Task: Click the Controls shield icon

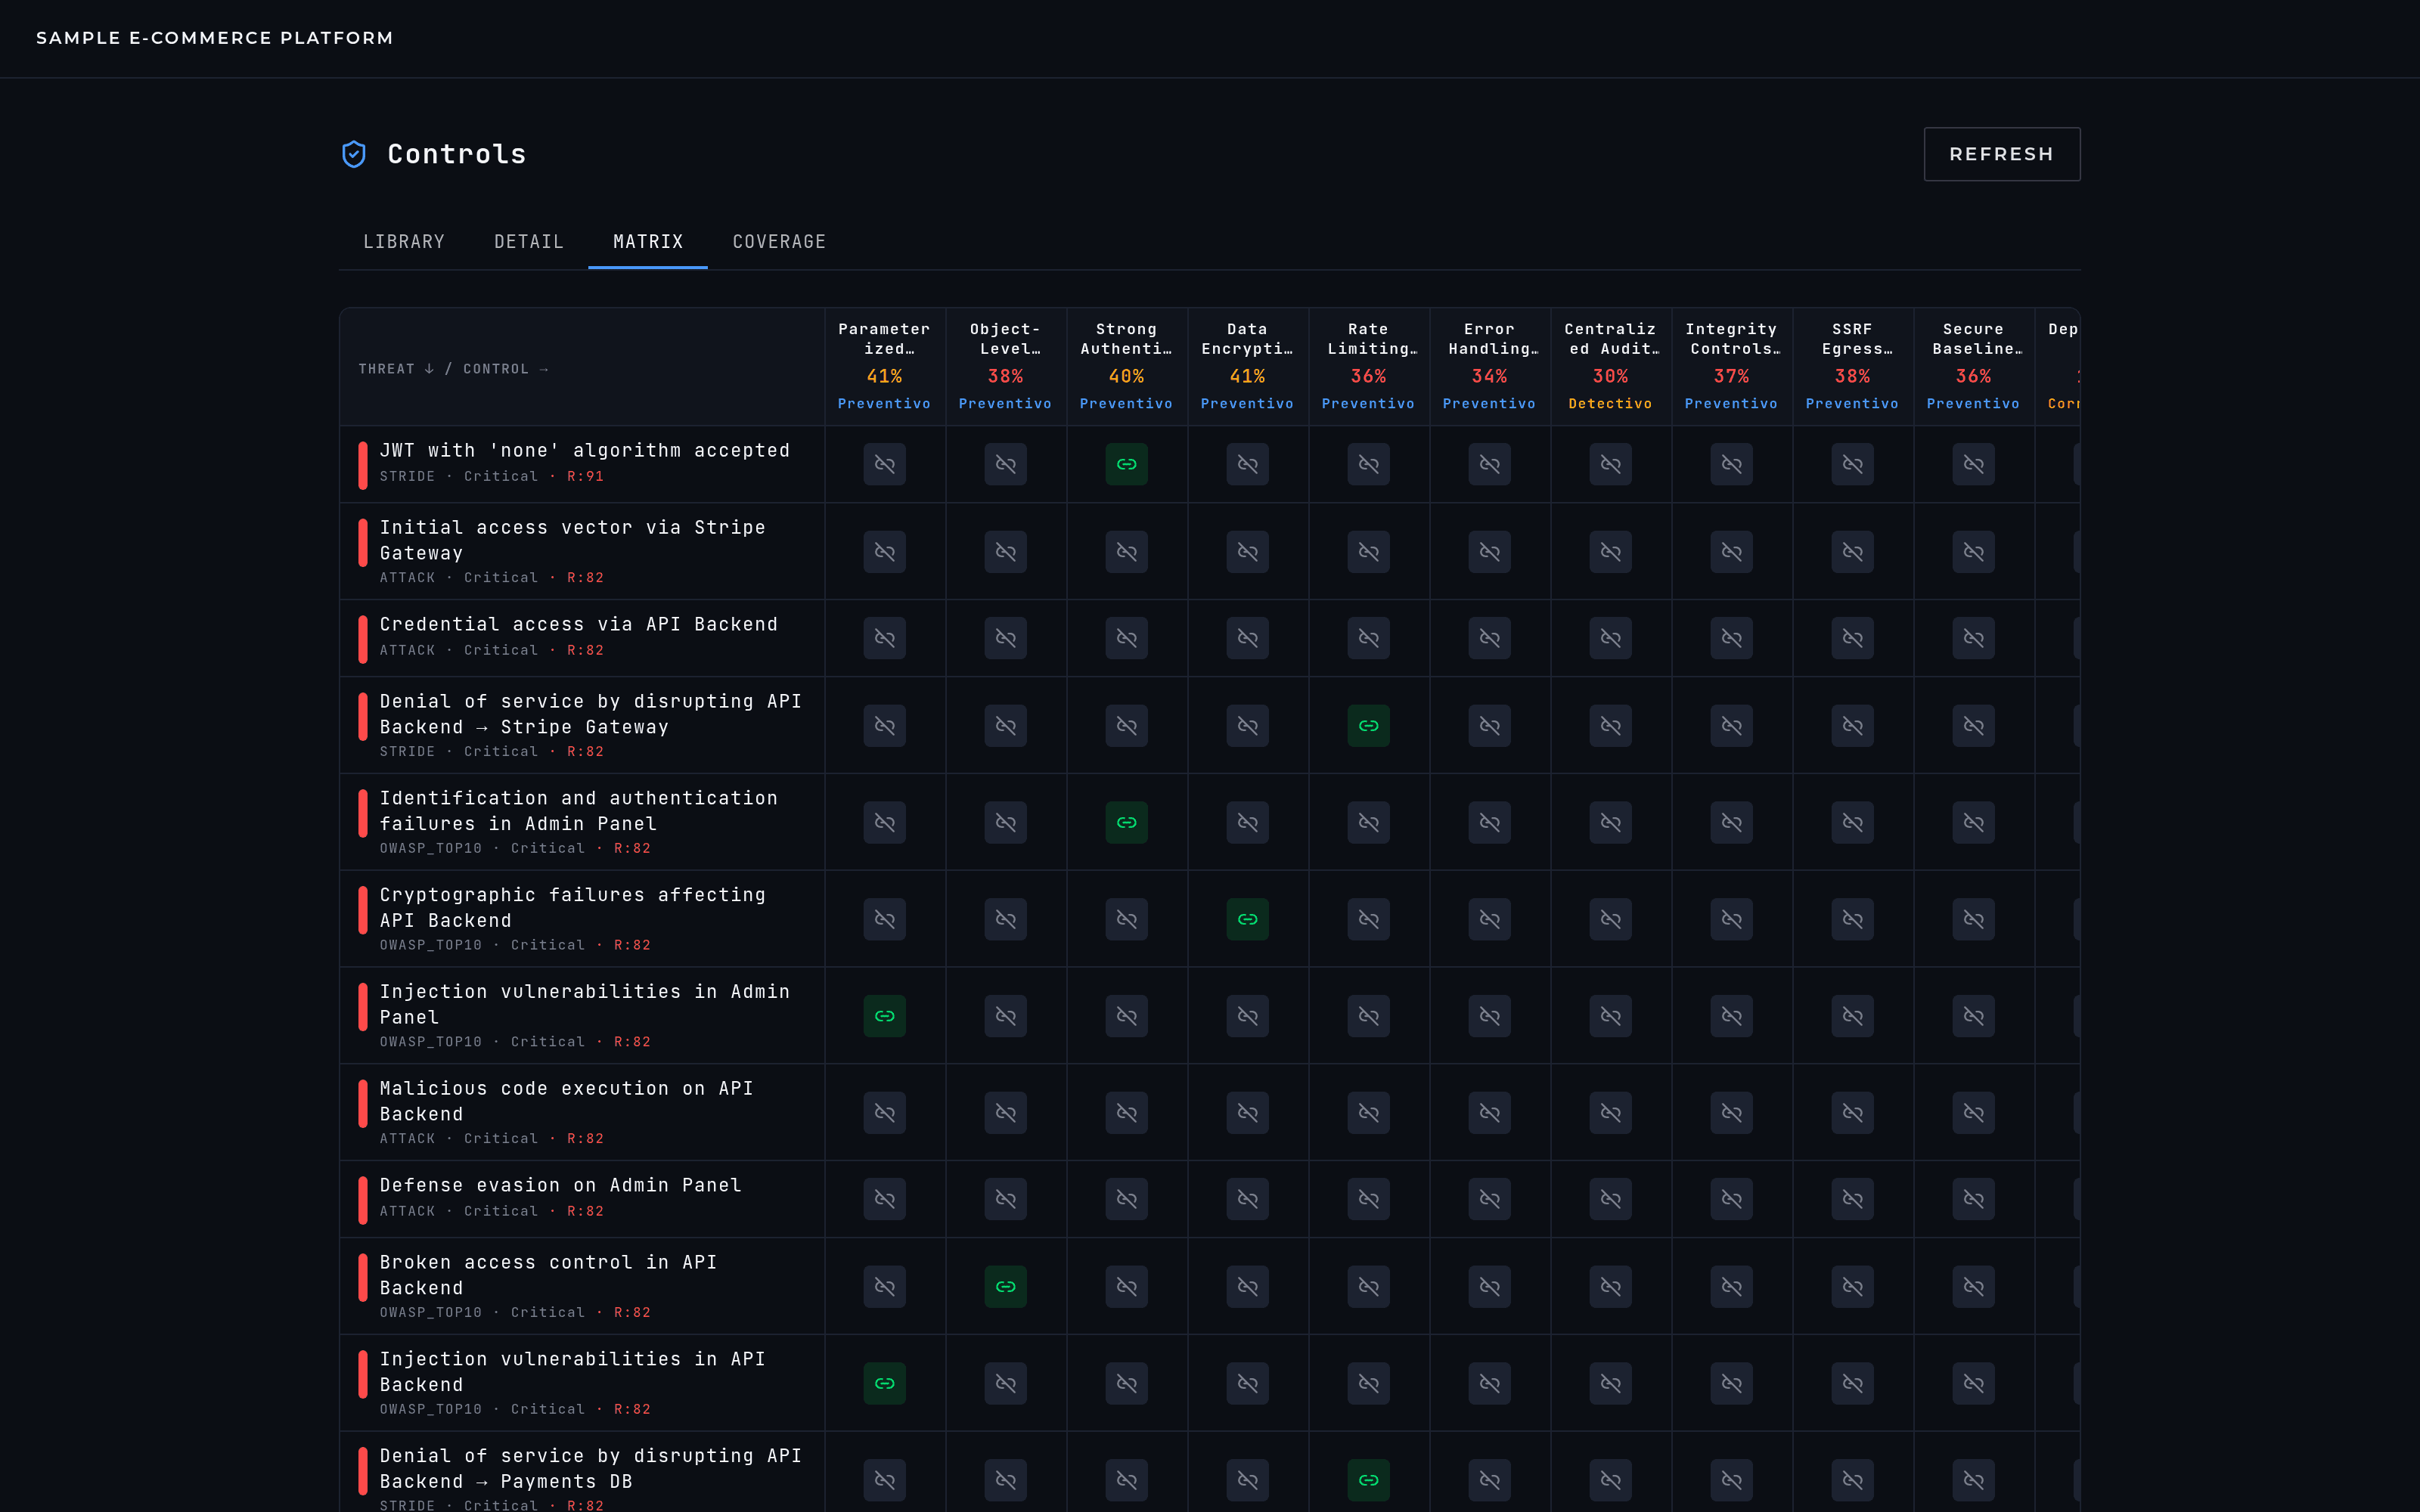Action: click(354, 154)
